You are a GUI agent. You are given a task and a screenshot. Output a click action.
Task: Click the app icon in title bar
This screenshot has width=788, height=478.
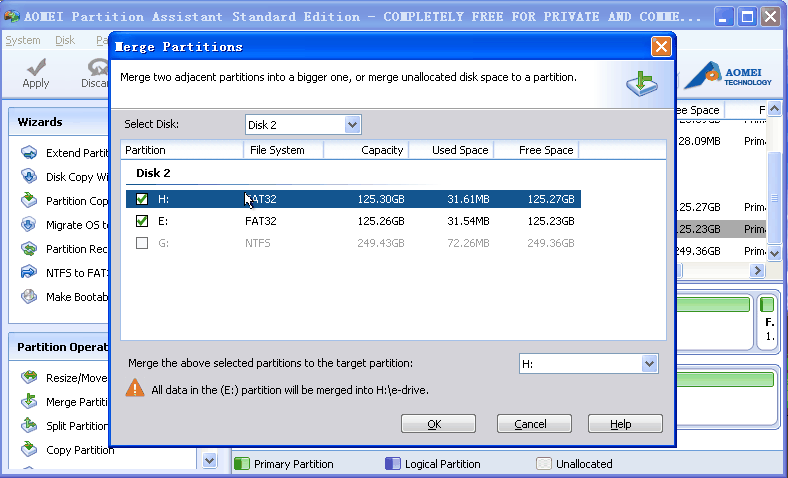[x=12, y=16]
